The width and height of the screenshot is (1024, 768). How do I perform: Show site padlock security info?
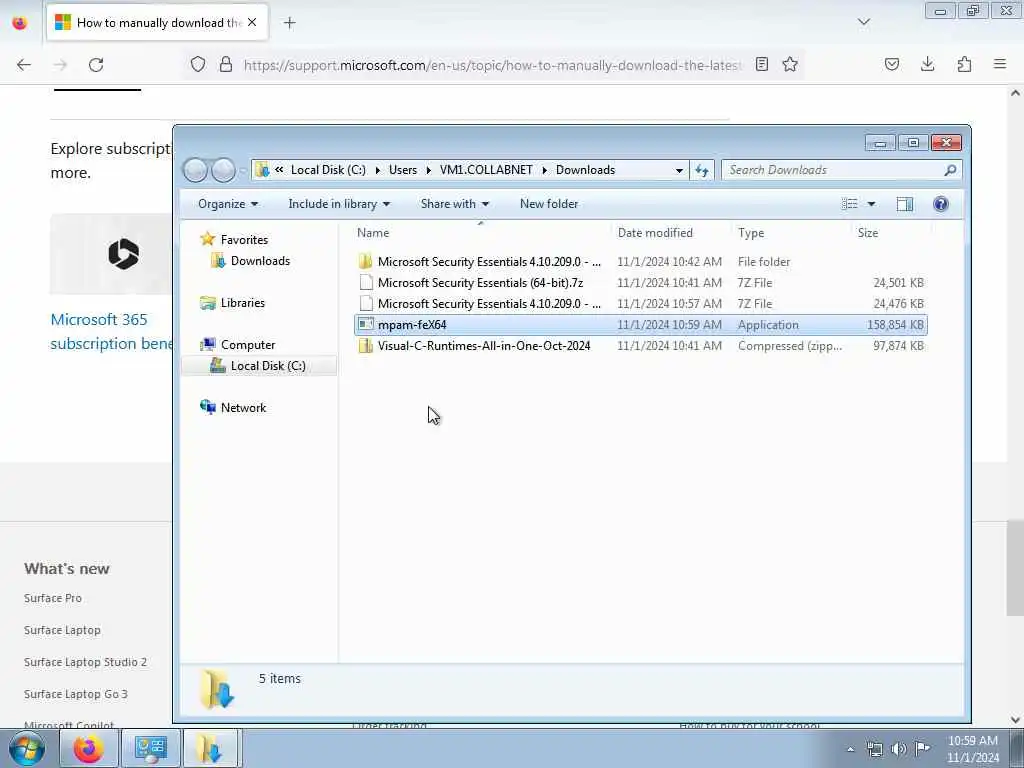pyautogui.click(x=226, y=64)
